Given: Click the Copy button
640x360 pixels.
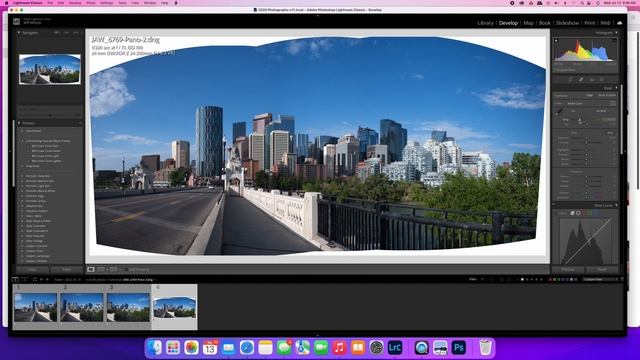Looking at the screenshot, I should (32, 269).
